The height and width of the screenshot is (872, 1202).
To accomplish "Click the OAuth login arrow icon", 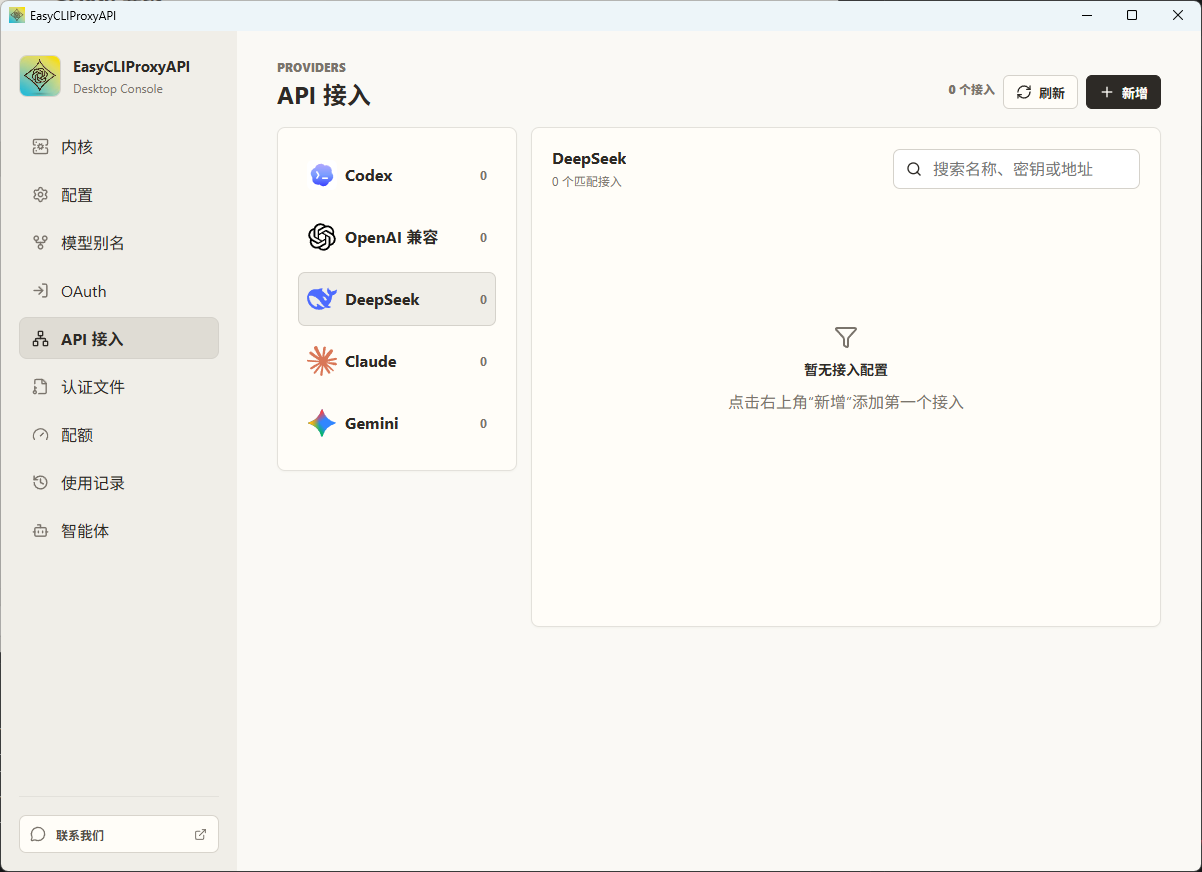I will [40, 291].
